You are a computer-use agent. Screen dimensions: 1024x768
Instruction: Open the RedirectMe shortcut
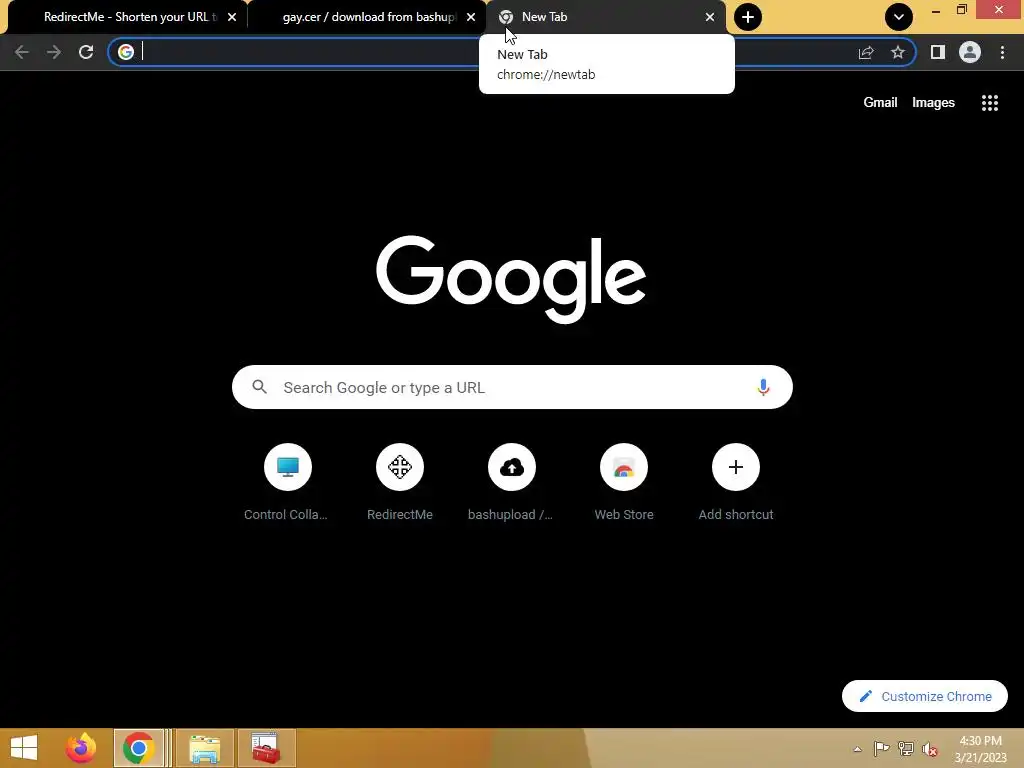400,482
